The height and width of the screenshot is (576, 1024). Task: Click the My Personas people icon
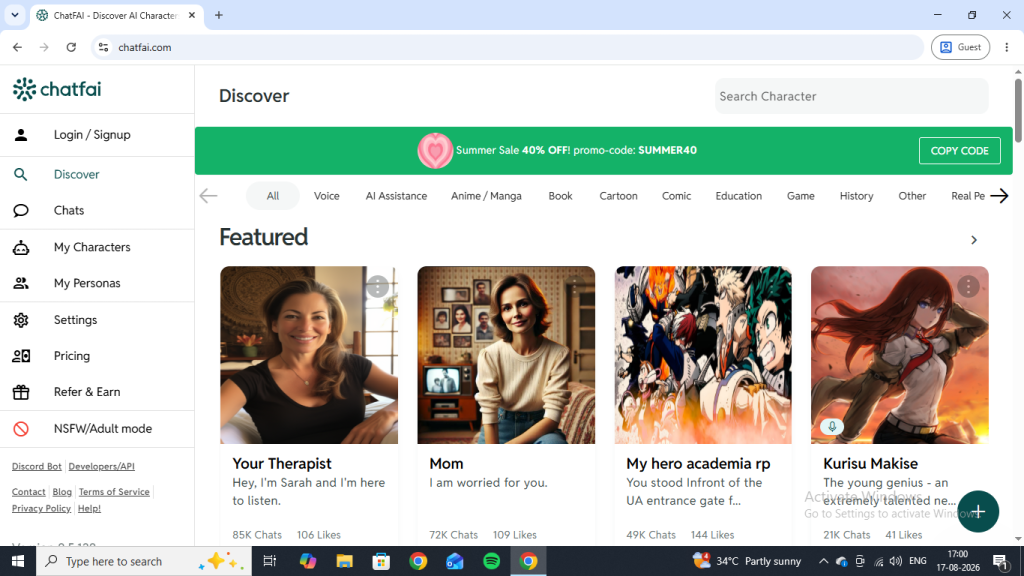point(21,283)
